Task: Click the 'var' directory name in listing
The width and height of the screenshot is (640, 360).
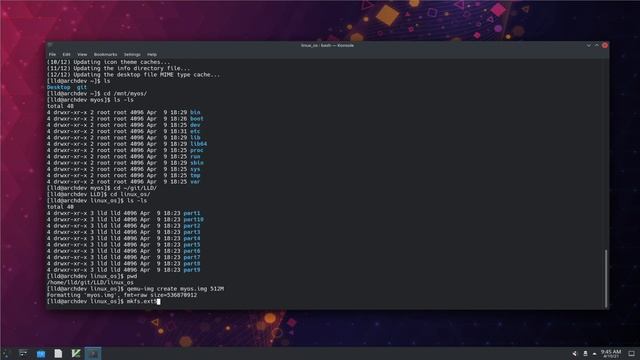Action: tap(195, 182)
